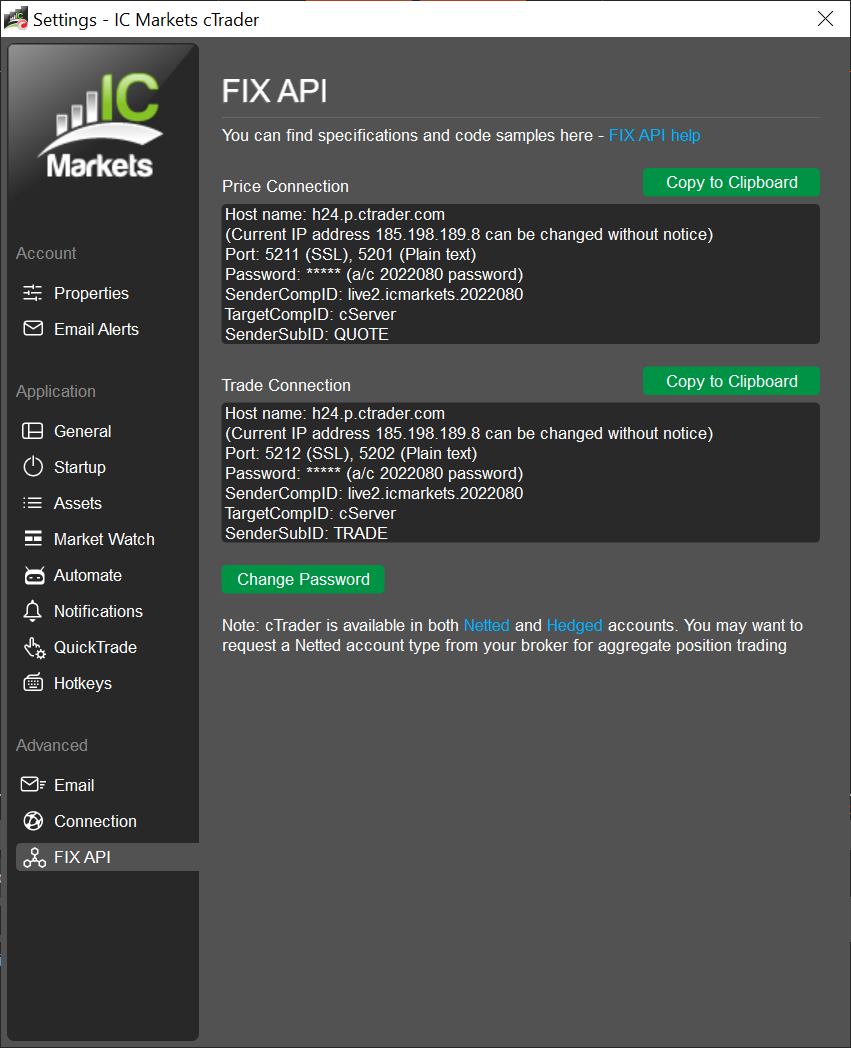Click Price Connection TargetCompID line

[x=311, y=314]
